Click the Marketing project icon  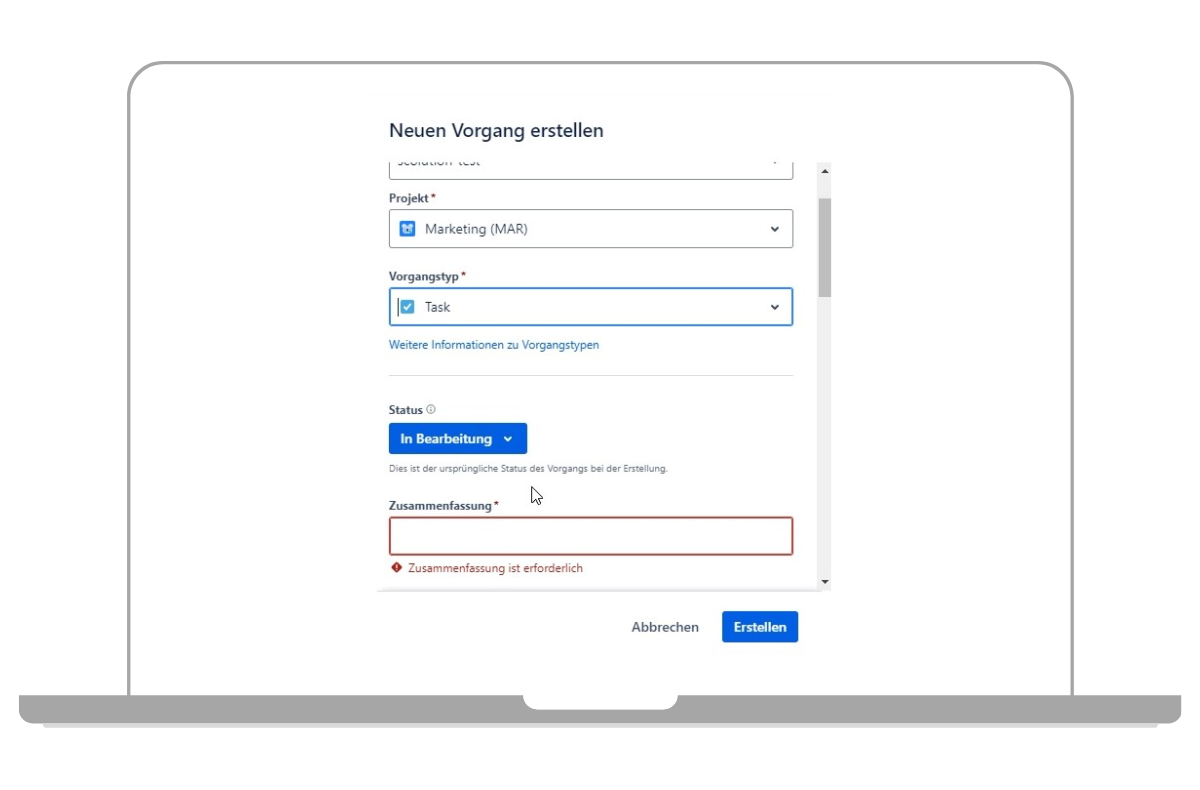pyautogui.click(x=407, y=228)
